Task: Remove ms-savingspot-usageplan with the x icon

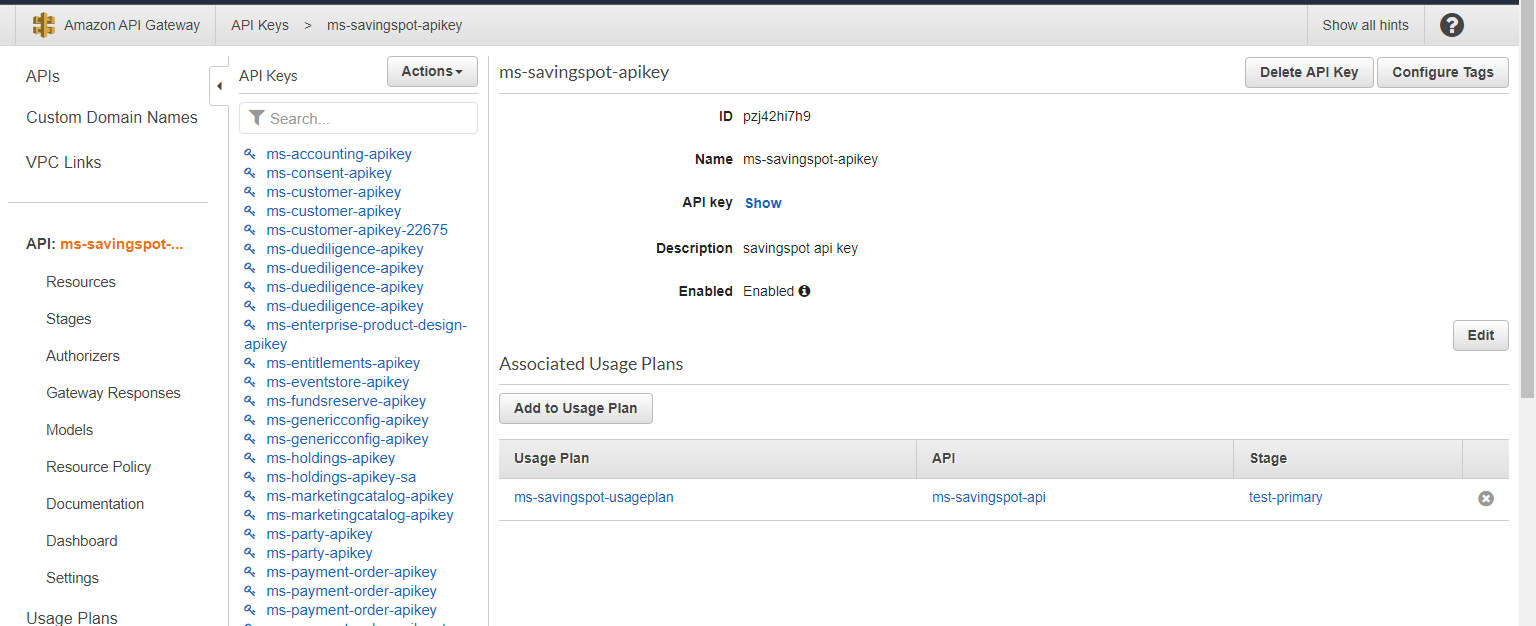Action: pyautogui.click(x=1486, y=498)
